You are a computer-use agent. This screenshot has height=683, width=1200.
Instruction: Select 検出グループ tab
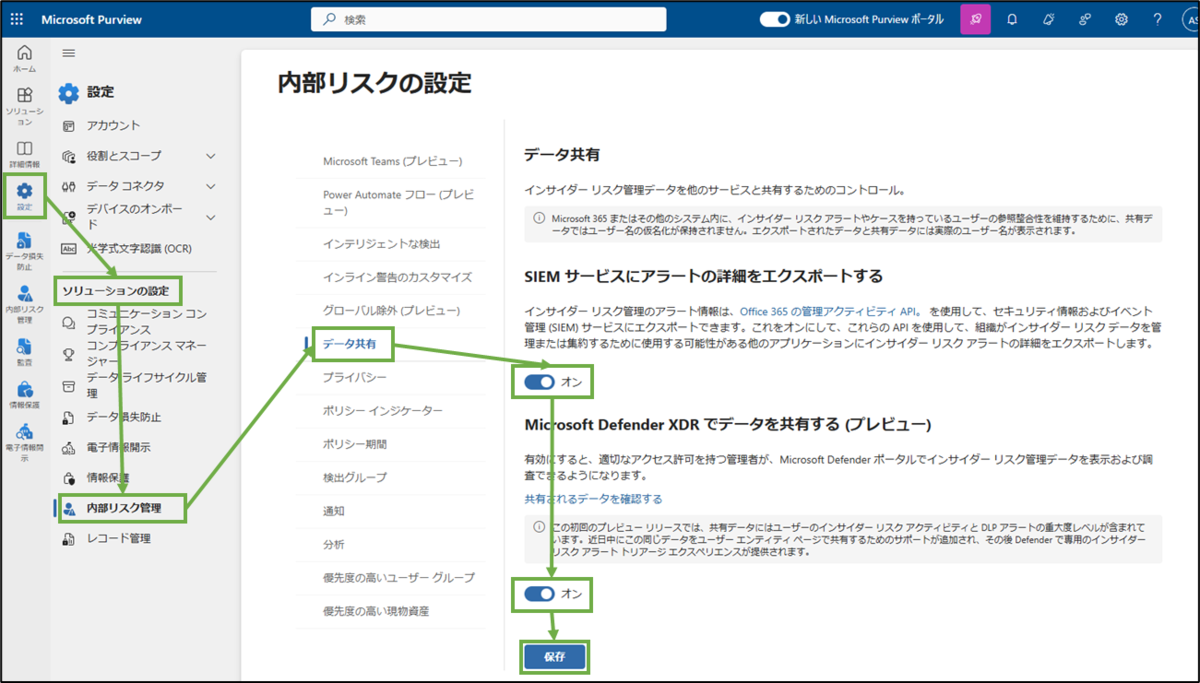click(x=354, y=478)
